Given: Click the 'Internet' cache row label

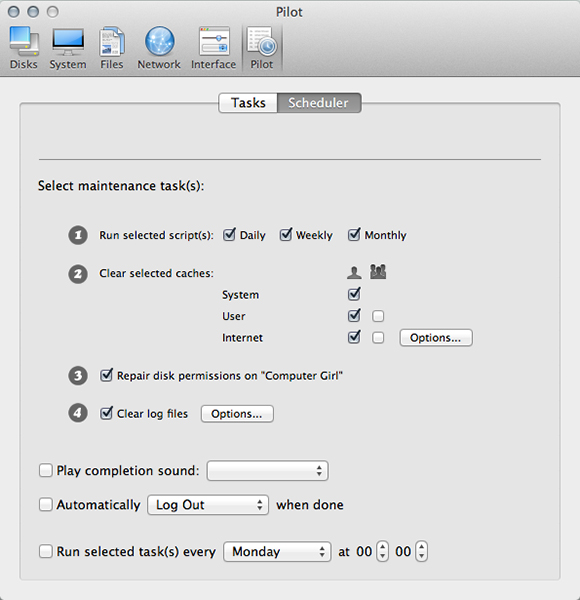Looking at the screenshot, I should pyautogui.click(x=243, y=338).
